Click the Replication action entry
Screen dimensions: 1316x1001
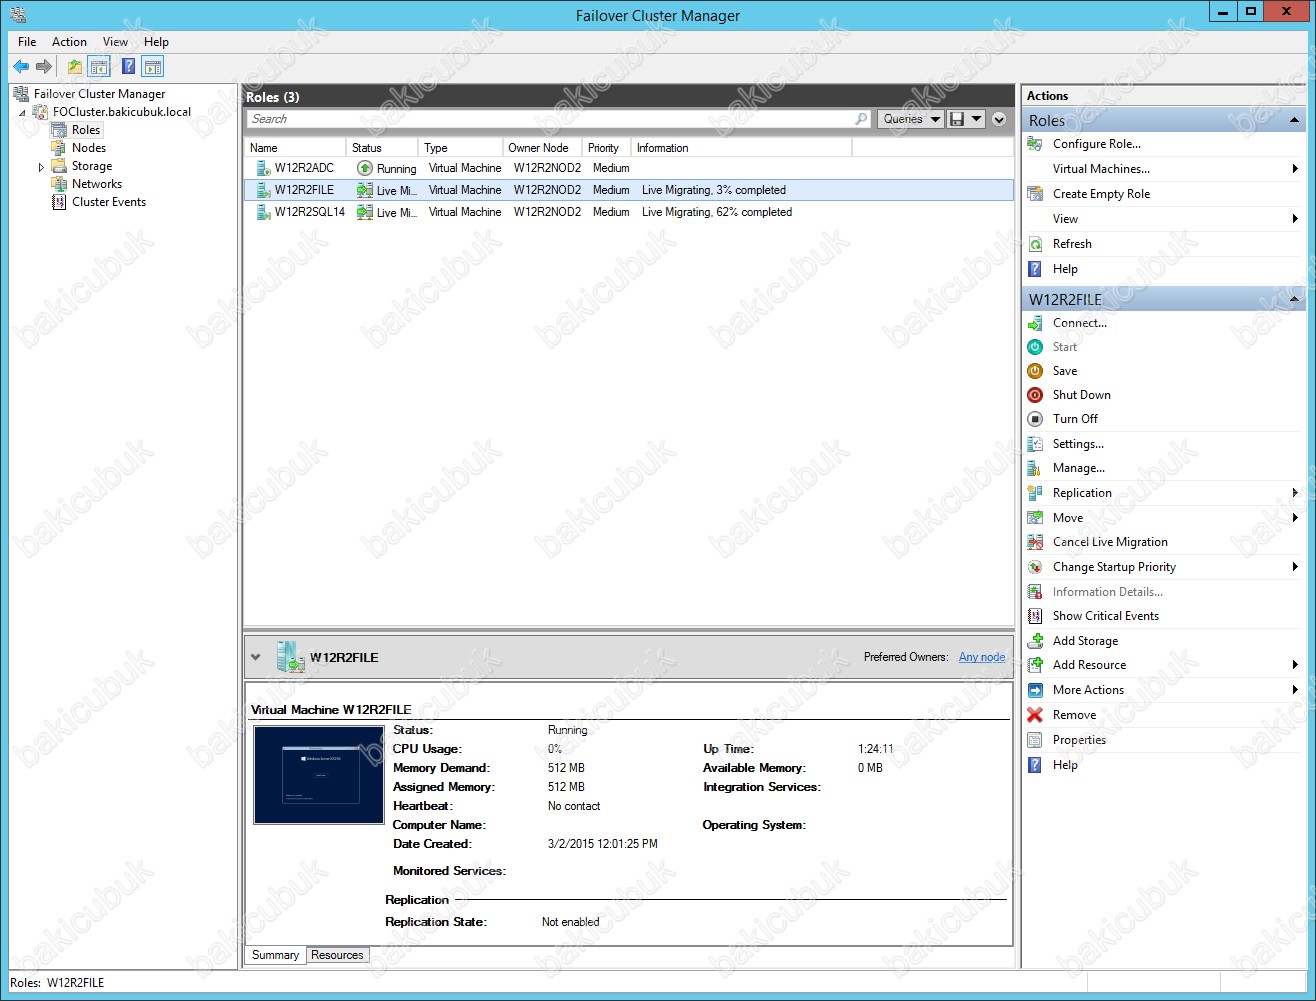[1082, 493]
